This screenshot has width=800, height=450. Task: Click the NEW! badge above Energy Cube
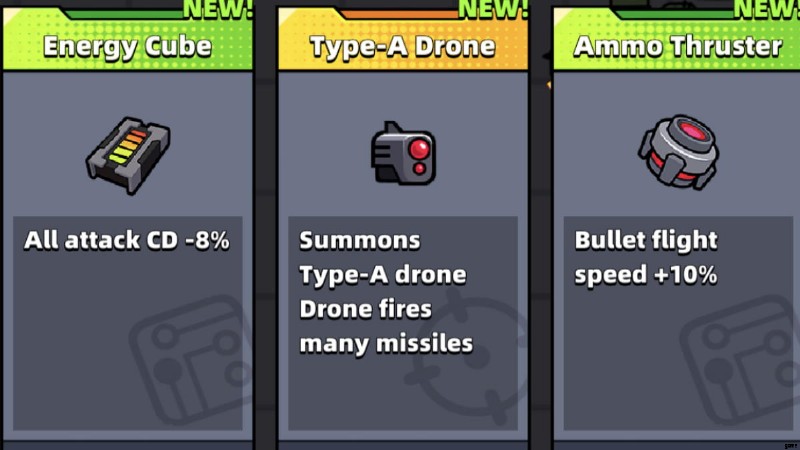218,9
